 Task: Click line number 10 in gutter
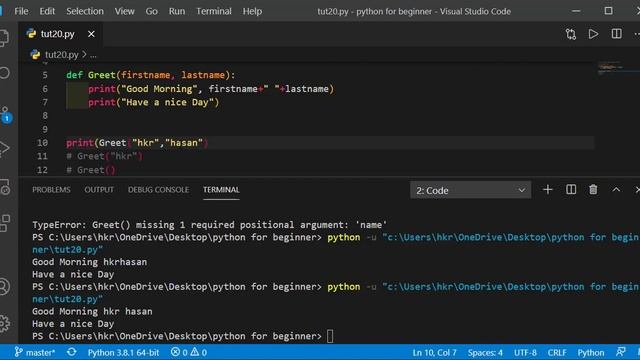42,143
